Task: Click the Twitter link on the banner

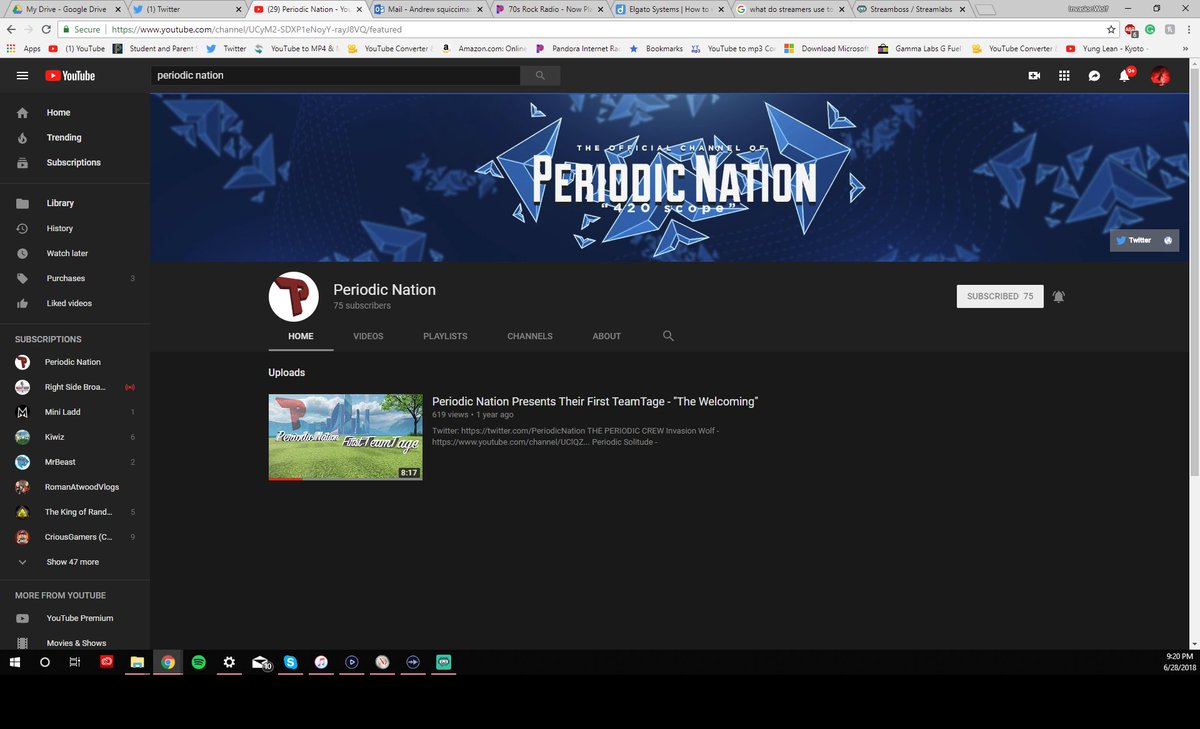Action: pyautogui.click(x=1134, y=240)
